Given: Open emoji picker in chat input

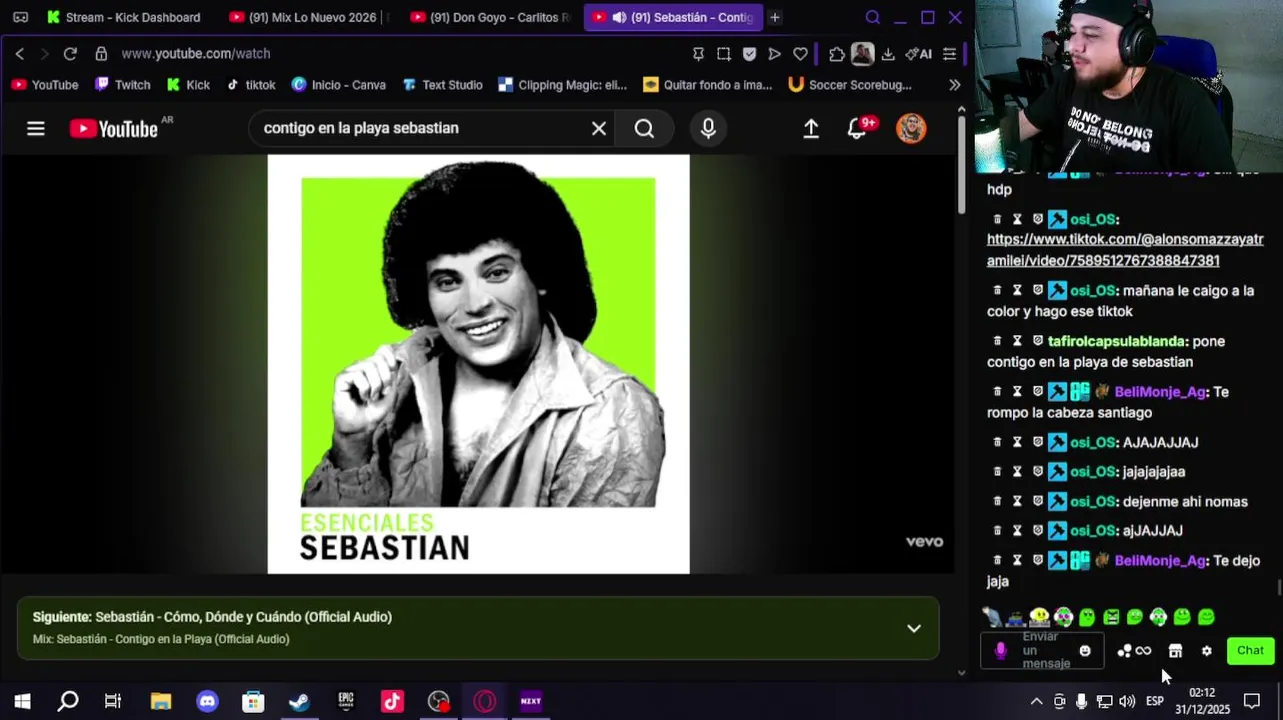Looking at the screenshot, I should click(1085, 651).
